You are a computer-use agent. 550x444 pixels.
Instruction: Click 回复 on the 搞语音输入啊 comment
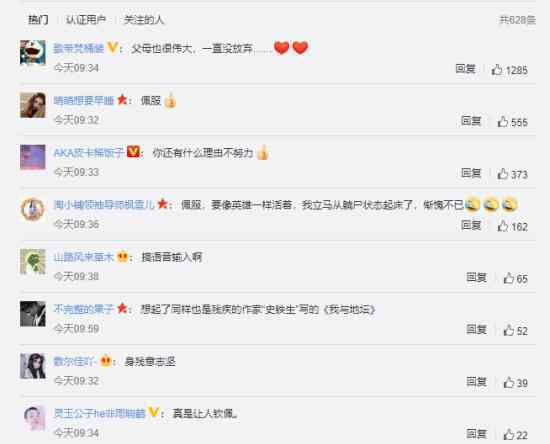(476, 277)
